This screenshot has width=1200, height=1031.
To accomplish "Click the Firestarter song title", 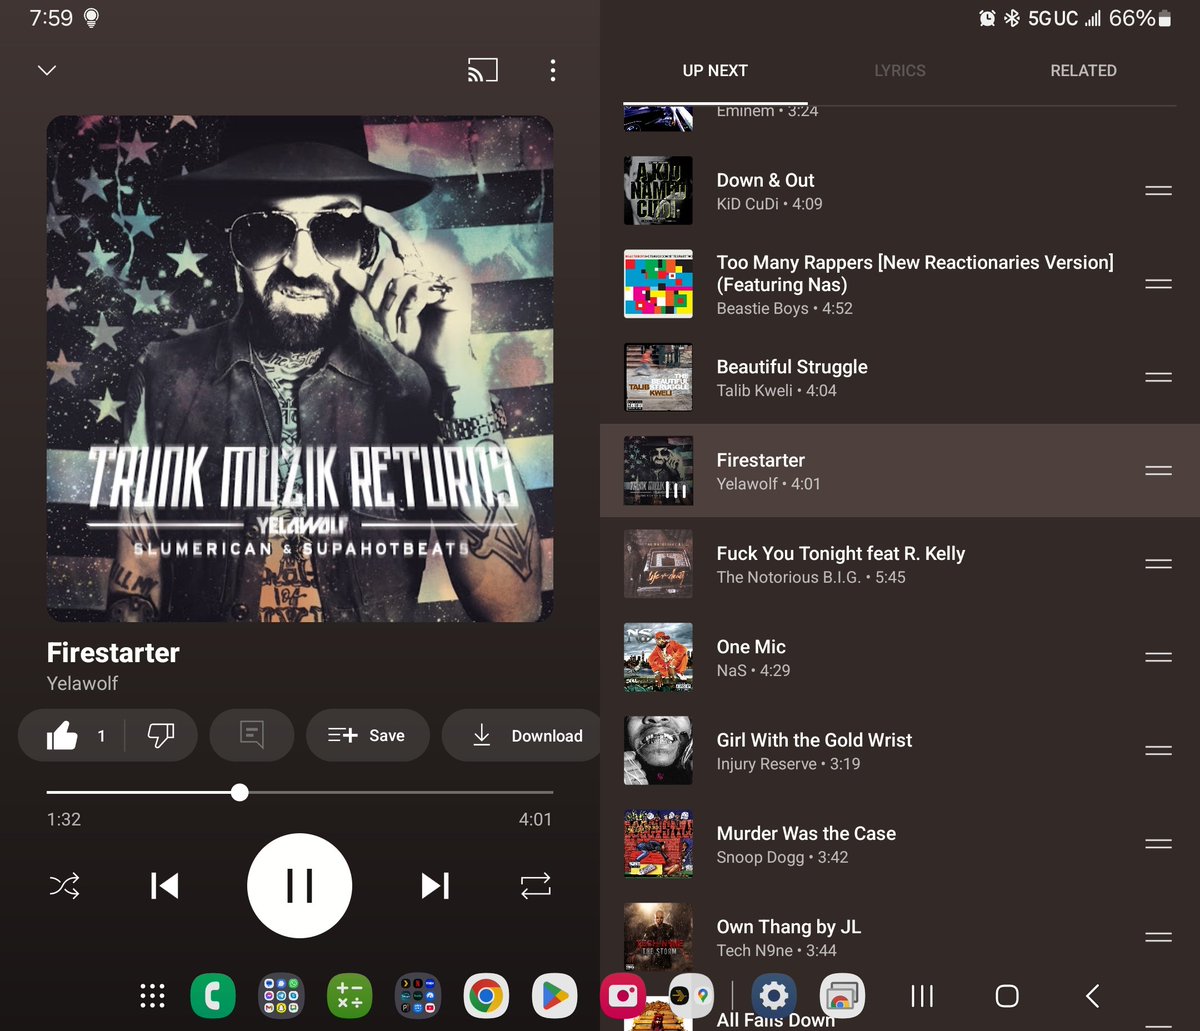I will (113, 653).
